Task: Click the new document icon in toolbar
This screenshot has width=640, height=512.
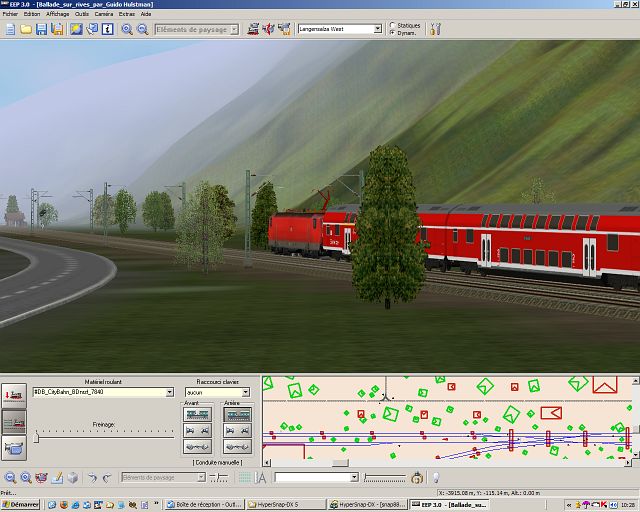Action: (x=10, y=30)
